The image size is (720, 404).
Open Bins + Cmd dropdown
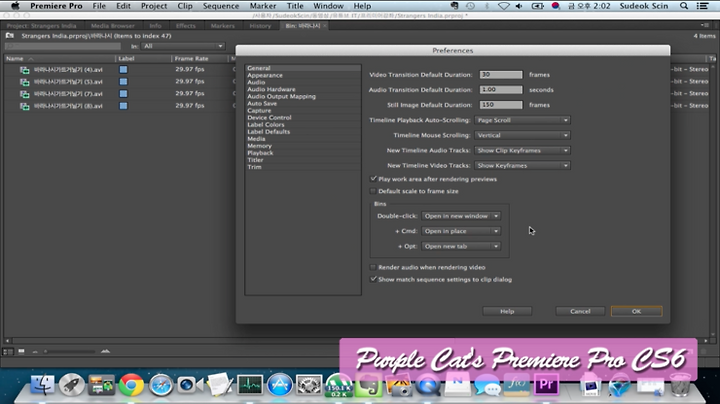[461, 231]
